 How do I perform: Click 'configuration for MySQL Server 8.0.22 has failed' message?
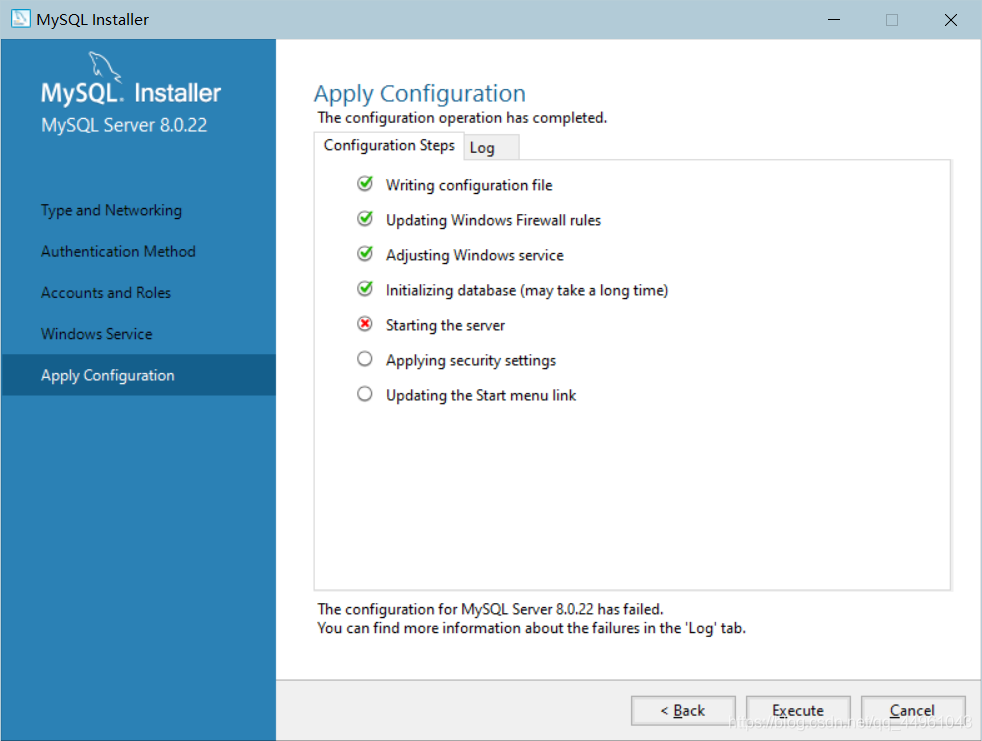(x=490, y=609)
